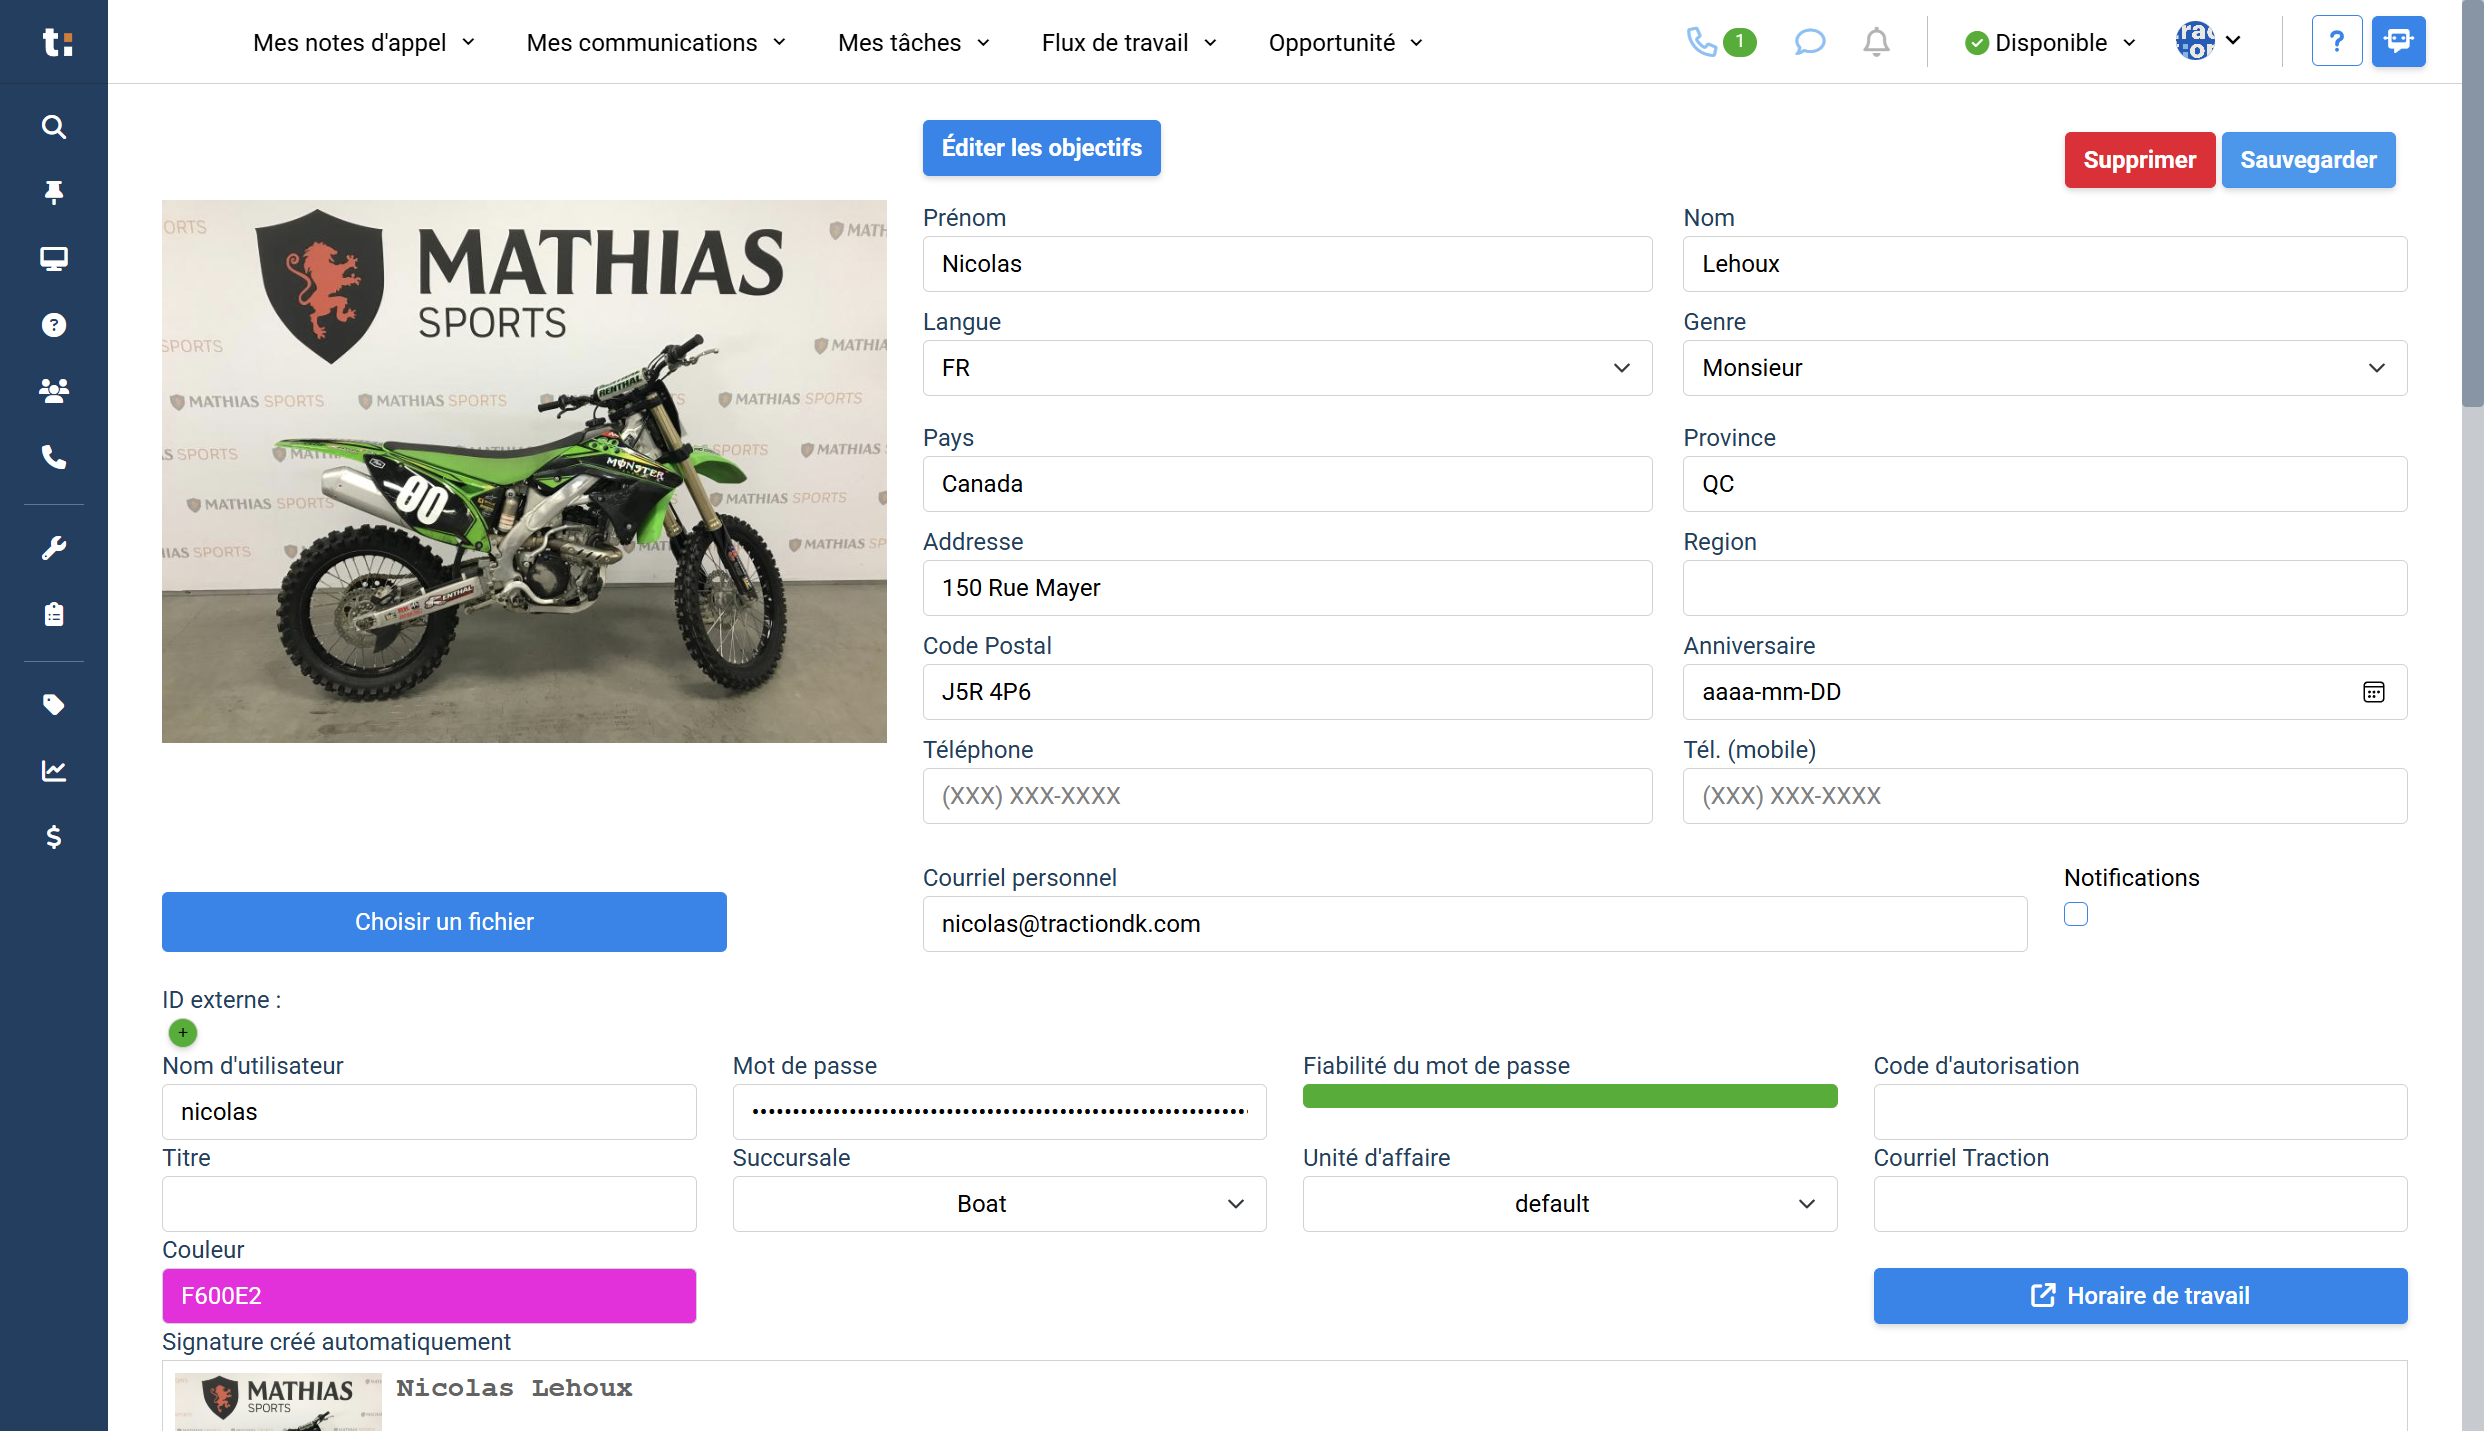Click the dollar sign icon in sidebar
2484x1431 pixels.
pyautogui.click(x=54, y=837)
